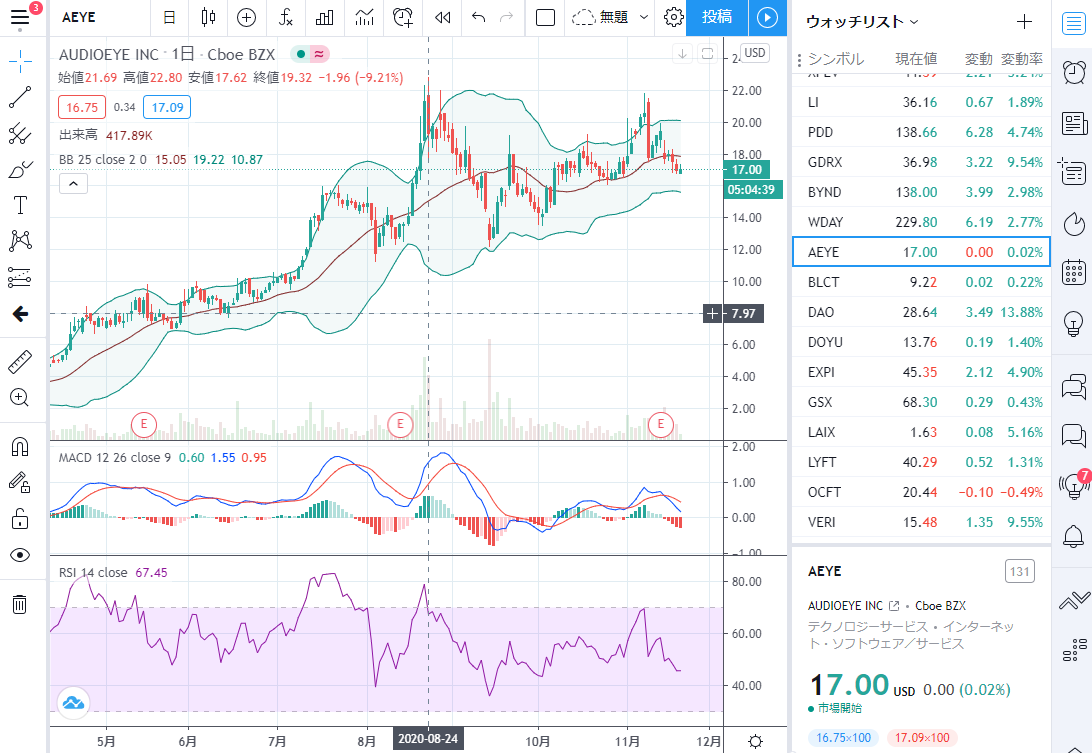
Task: Select chart layout square icon
Action: coord(545,17)
